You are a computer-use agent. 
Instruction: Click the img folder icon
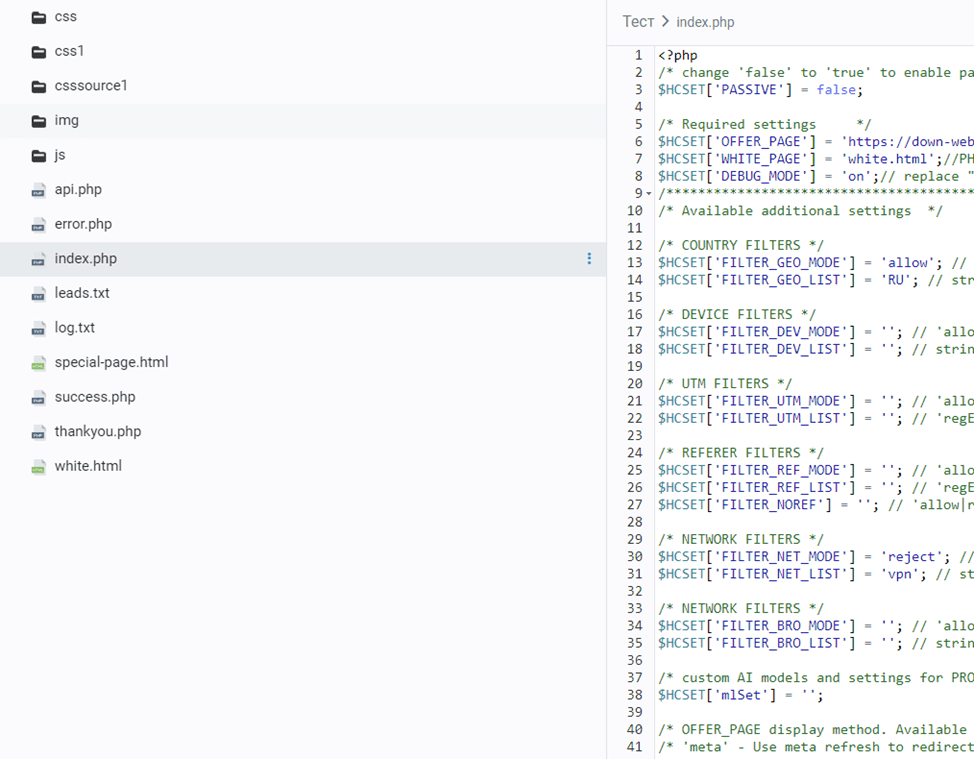pyautogui.click(x=39, y=121)
